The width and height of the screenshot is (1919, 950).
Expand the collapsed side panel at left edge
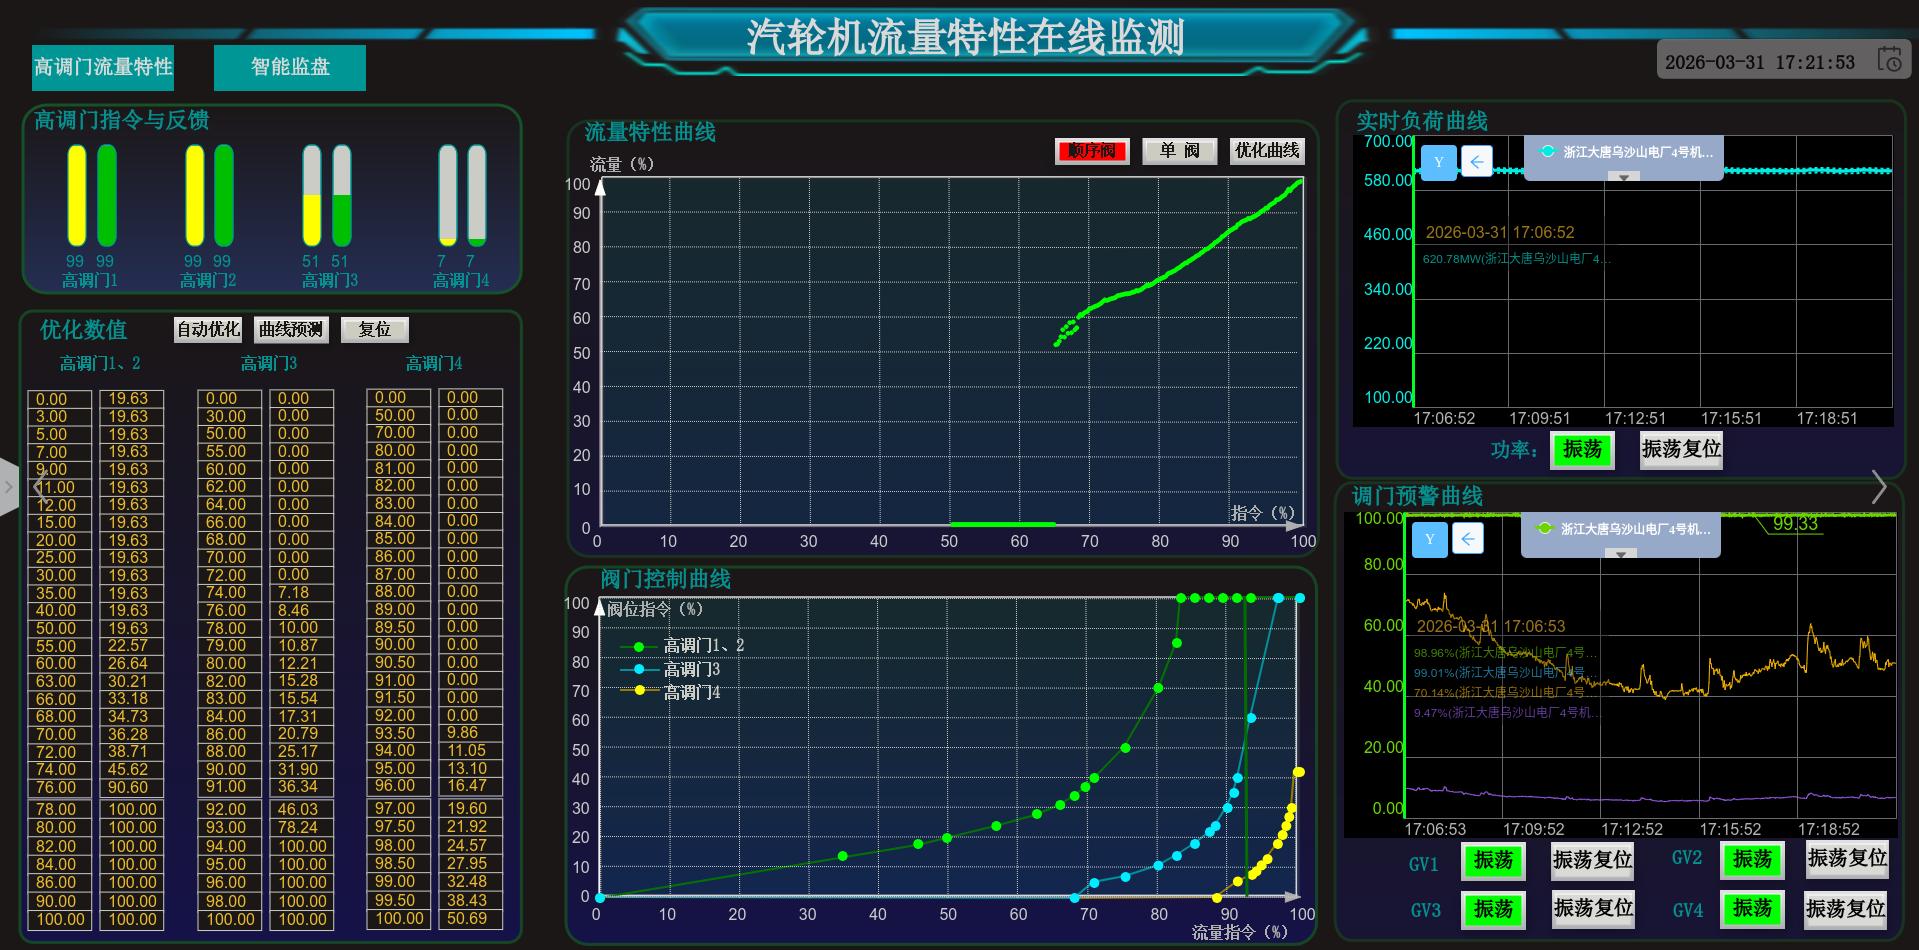coord(9,487)
